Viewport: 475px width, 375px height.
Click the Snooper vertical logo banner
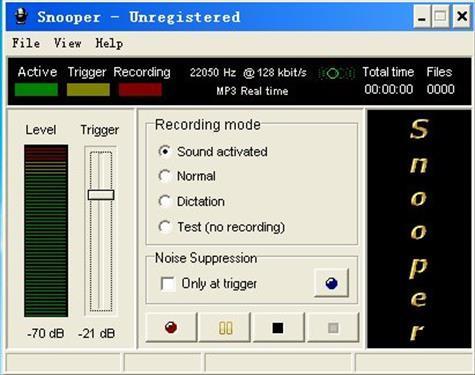coord(419,229)
